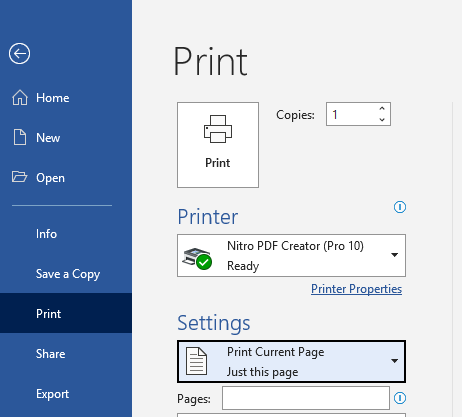The image size is (462, 417).
Task: Click the printer icon in Print button
Action: pyautogui.click(x=218, y=129)
